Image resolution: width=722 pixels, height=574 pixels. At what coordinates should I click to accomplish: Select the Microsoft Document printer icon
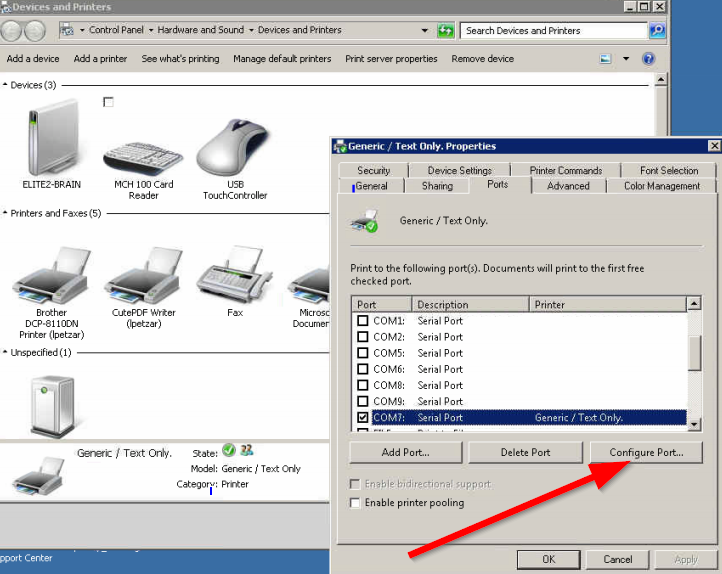coord(309,285)
